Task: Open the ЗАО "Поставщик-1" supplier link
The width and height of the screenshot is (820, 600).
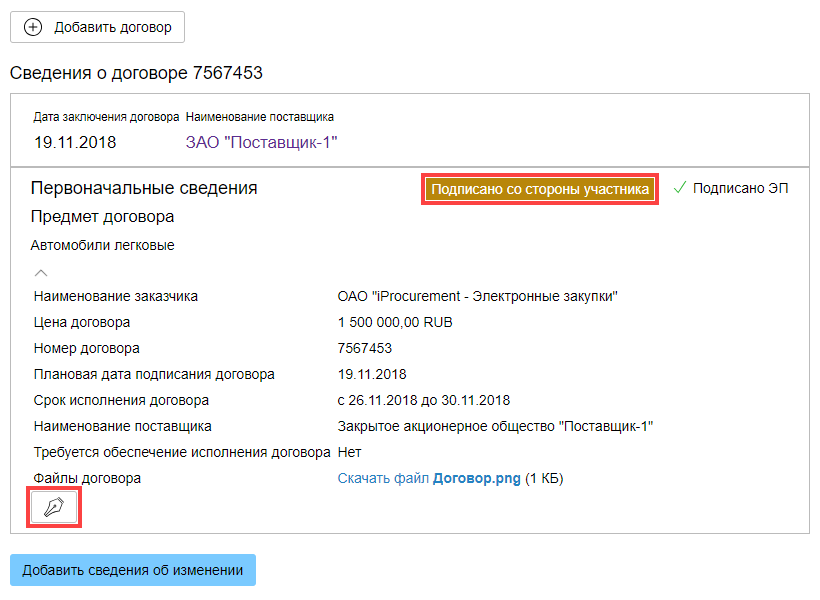Action: pos(261,142)
